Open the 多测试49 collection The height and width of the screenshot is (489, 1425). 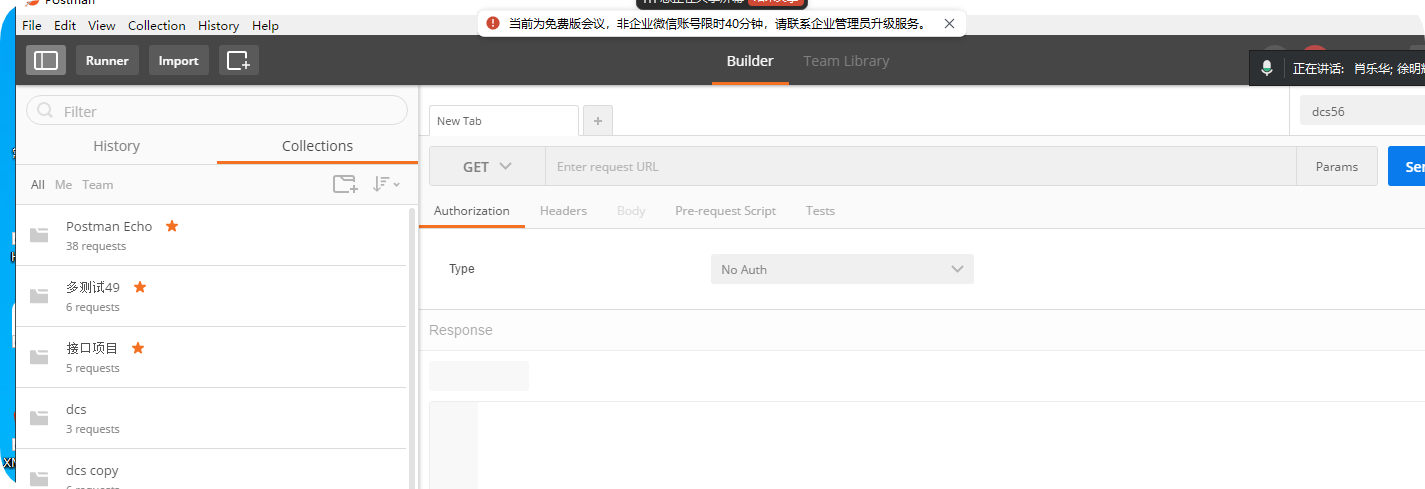click(211, 296)
